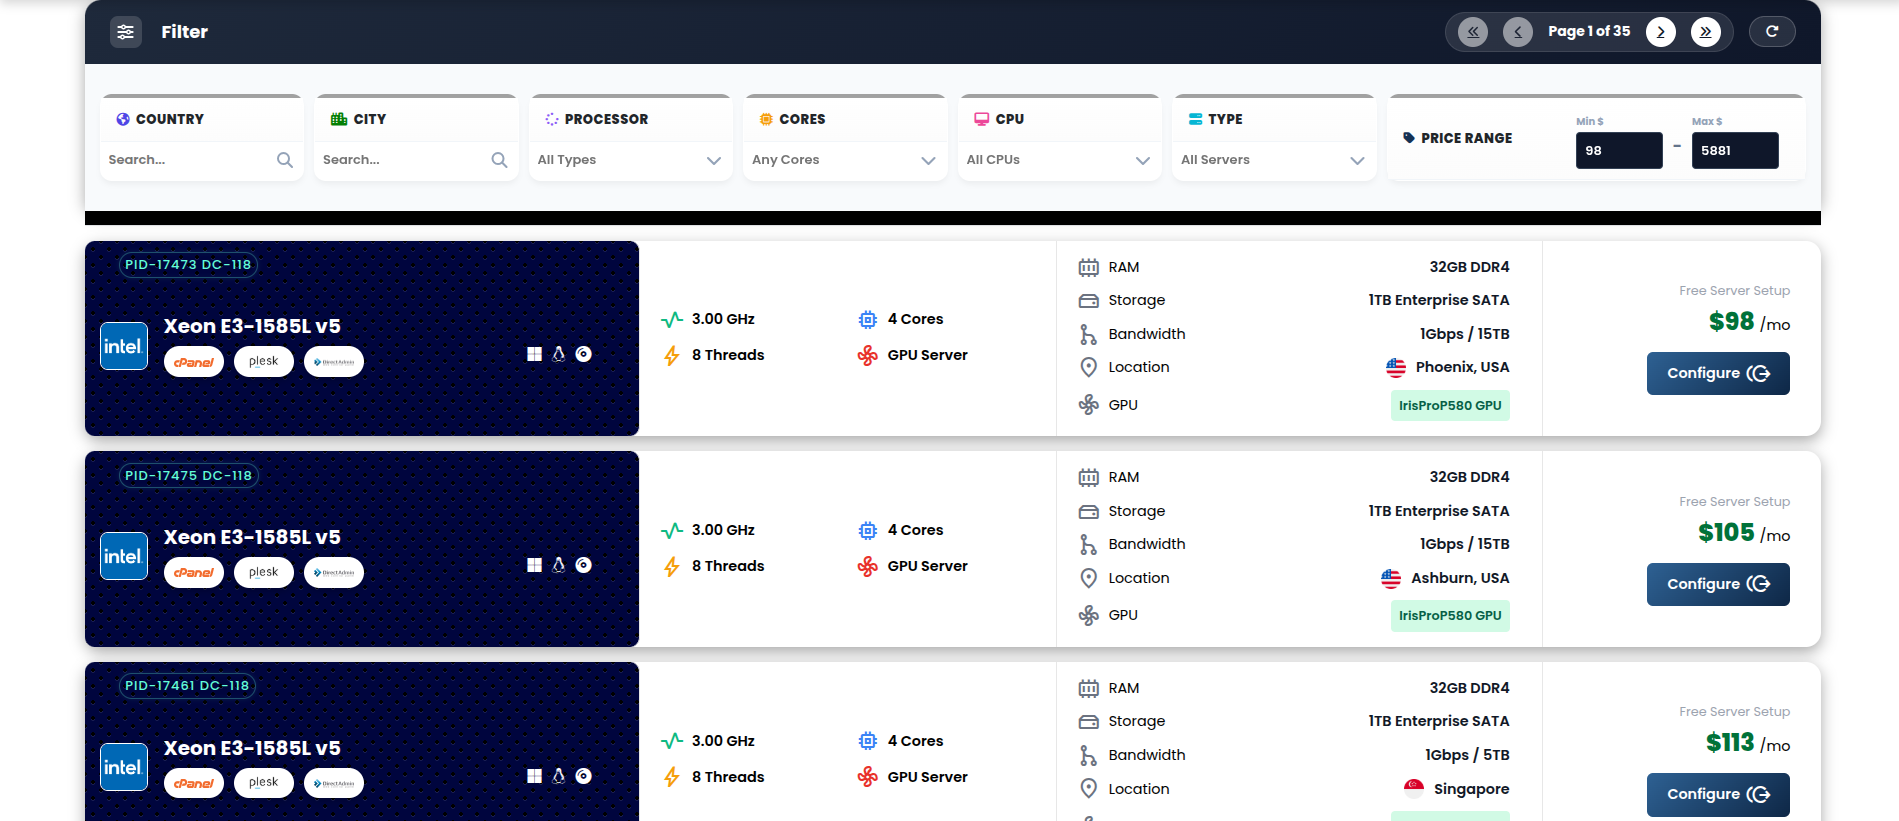The image size is (1899, 821).
Task: Configure the $113/mo Singapore server
Action: pos(1718,794)
